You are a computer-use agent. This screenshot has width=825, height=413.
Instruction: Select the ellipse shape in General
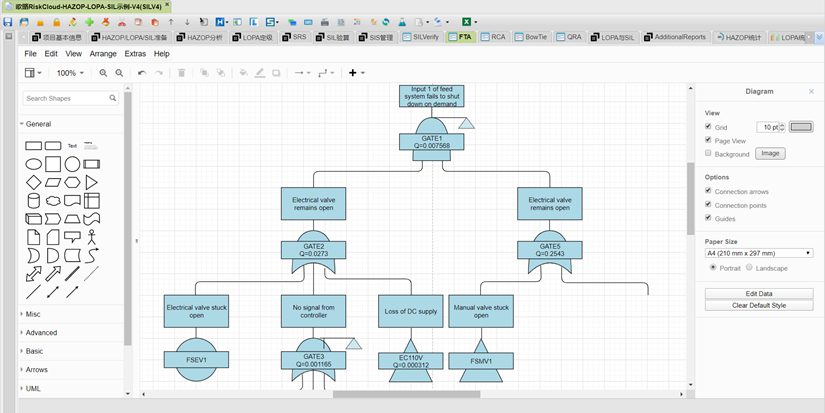[x=33, y=164]
